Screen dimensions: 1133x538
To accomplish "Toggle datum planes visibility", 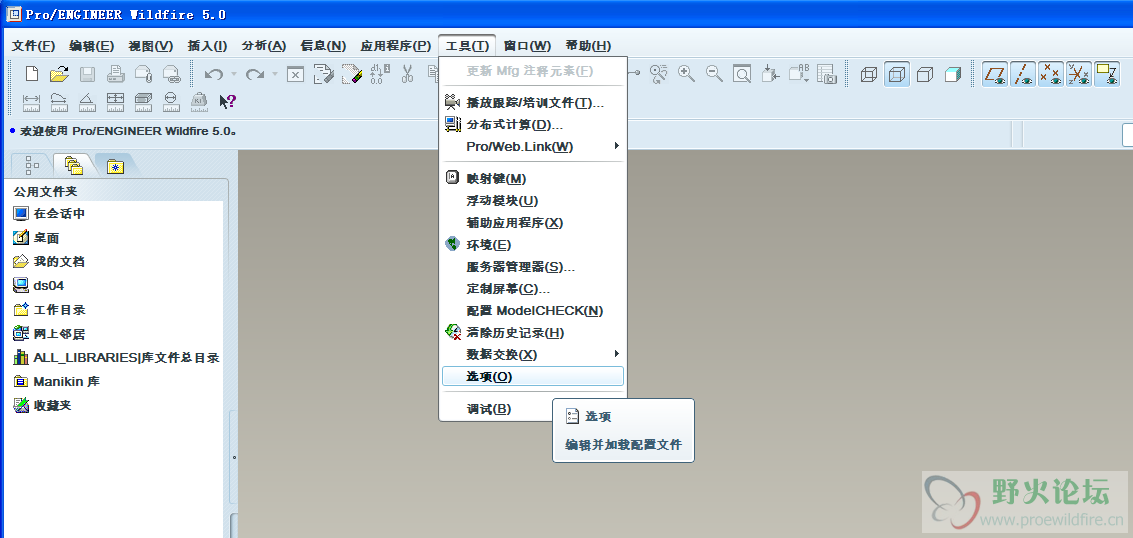I will tap(995, 74).
